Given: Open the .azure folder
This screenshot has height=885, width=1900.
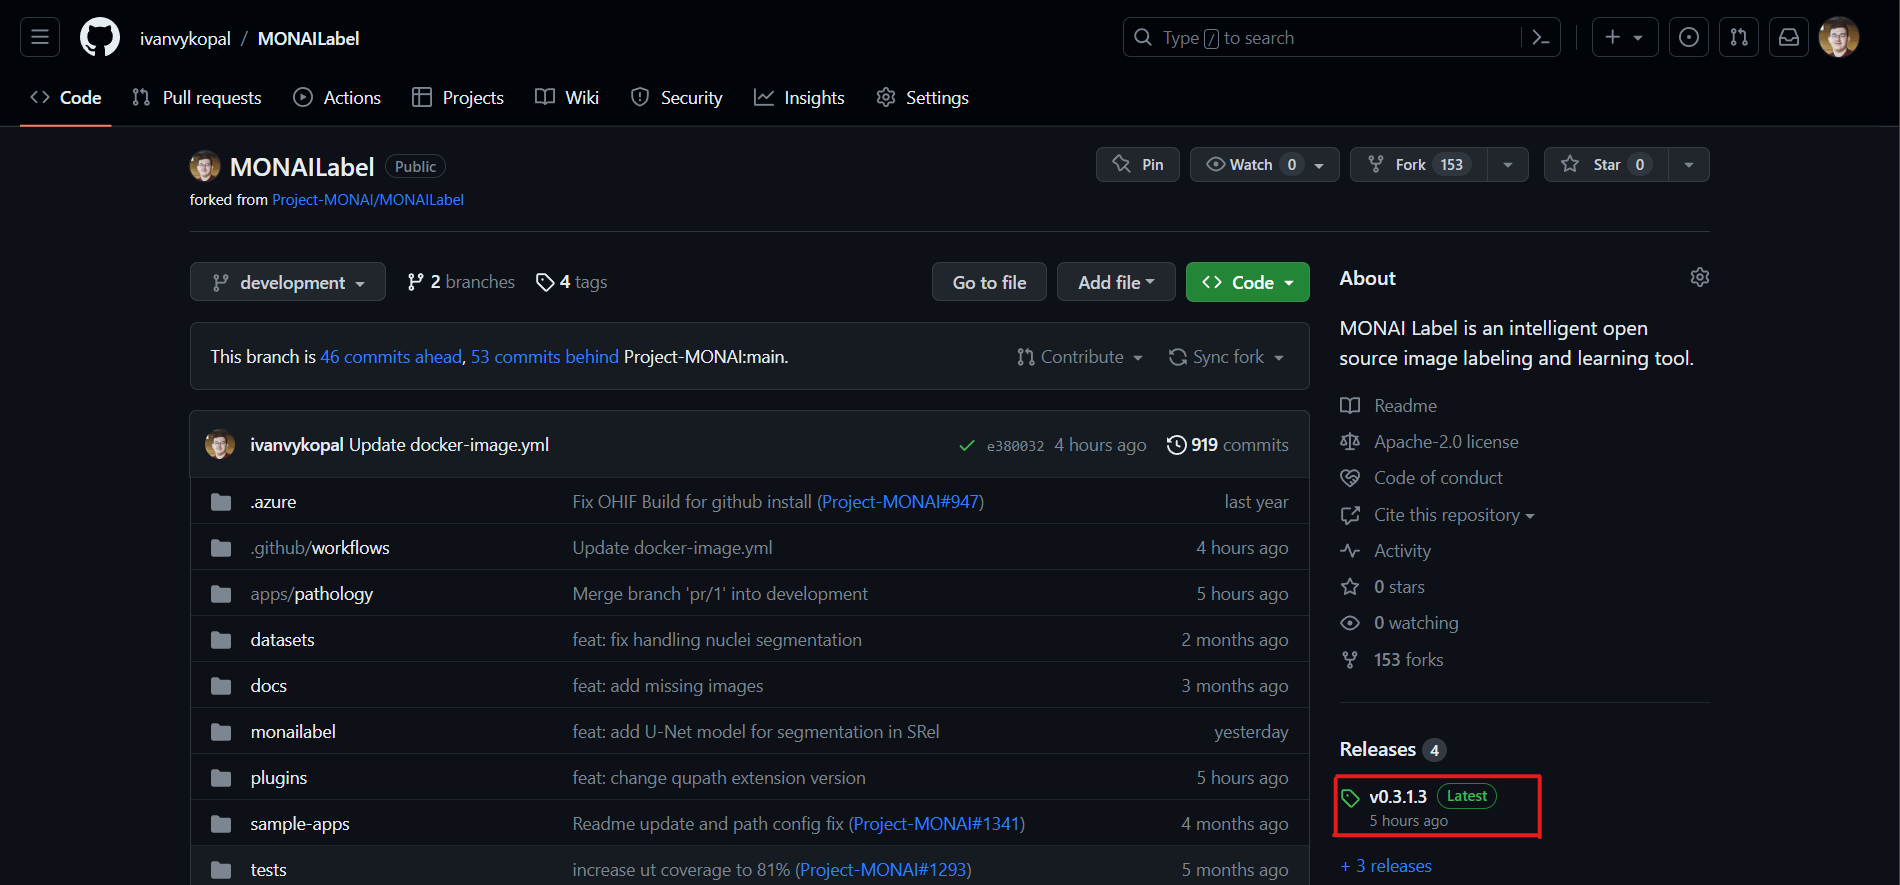Looking at the screenshot, I should (273, 502).
